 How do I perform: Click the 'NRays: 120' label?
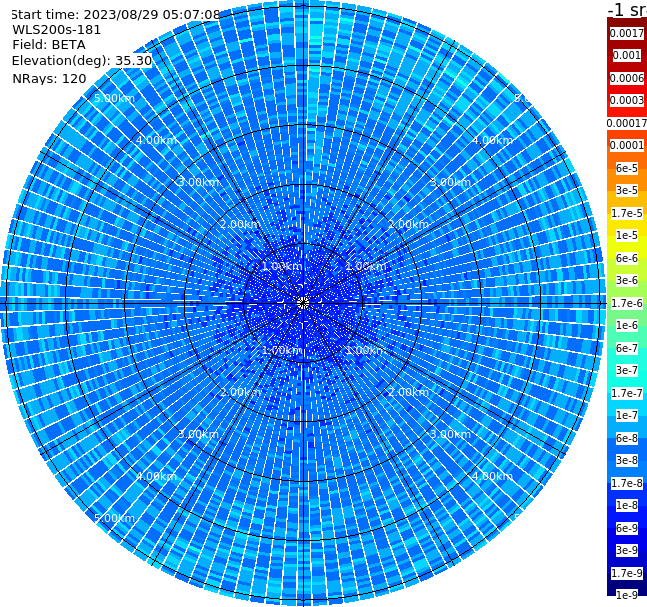tap(49, 78)
